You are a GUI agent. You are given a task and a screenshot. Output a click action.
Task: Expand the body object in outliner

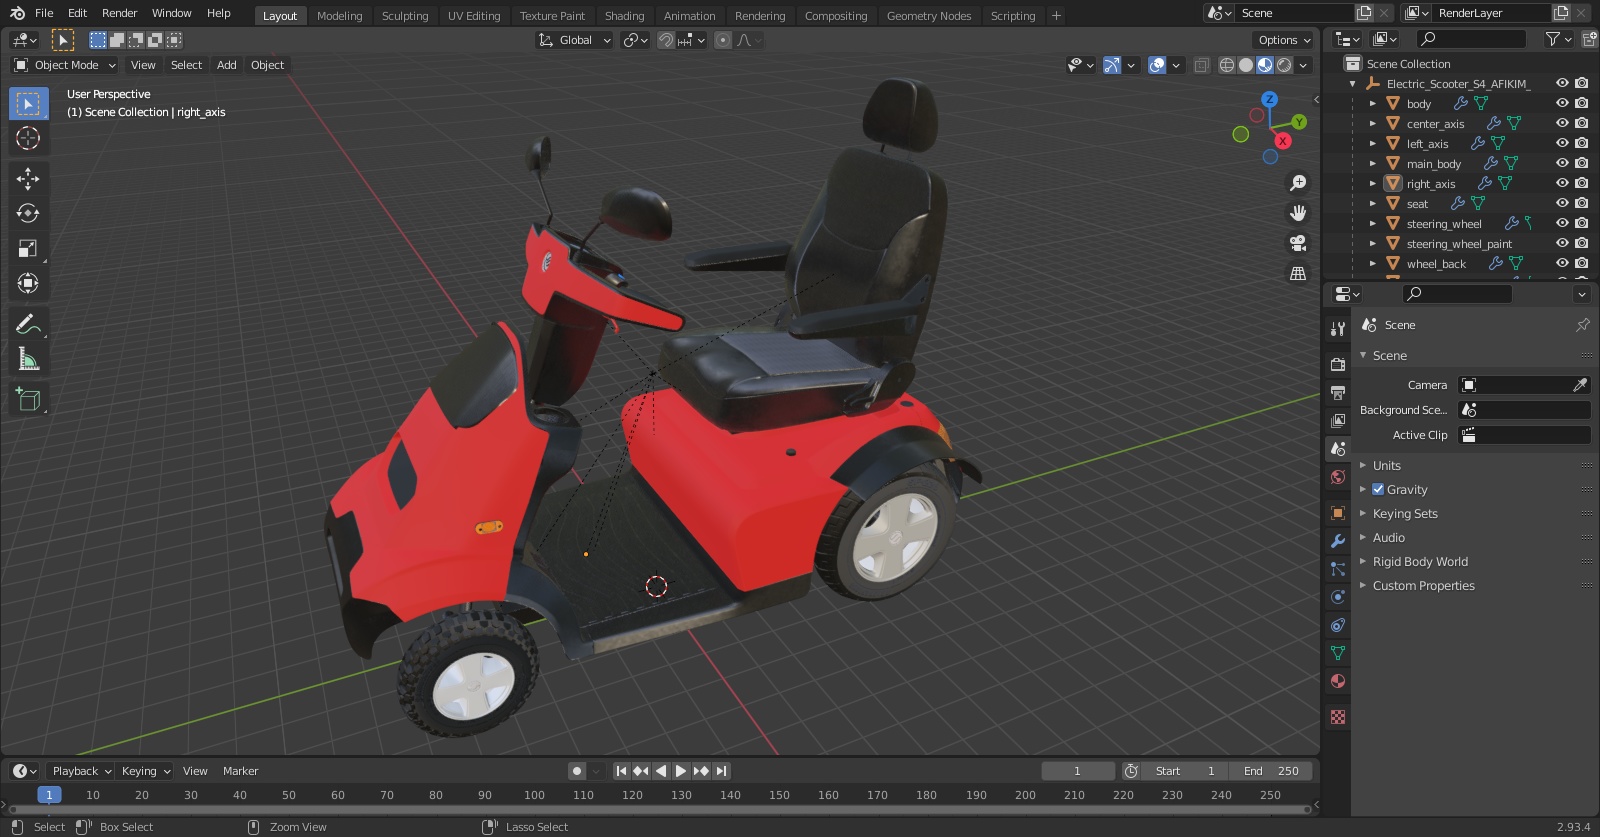pyautogui.click(x=1373, y=103)
